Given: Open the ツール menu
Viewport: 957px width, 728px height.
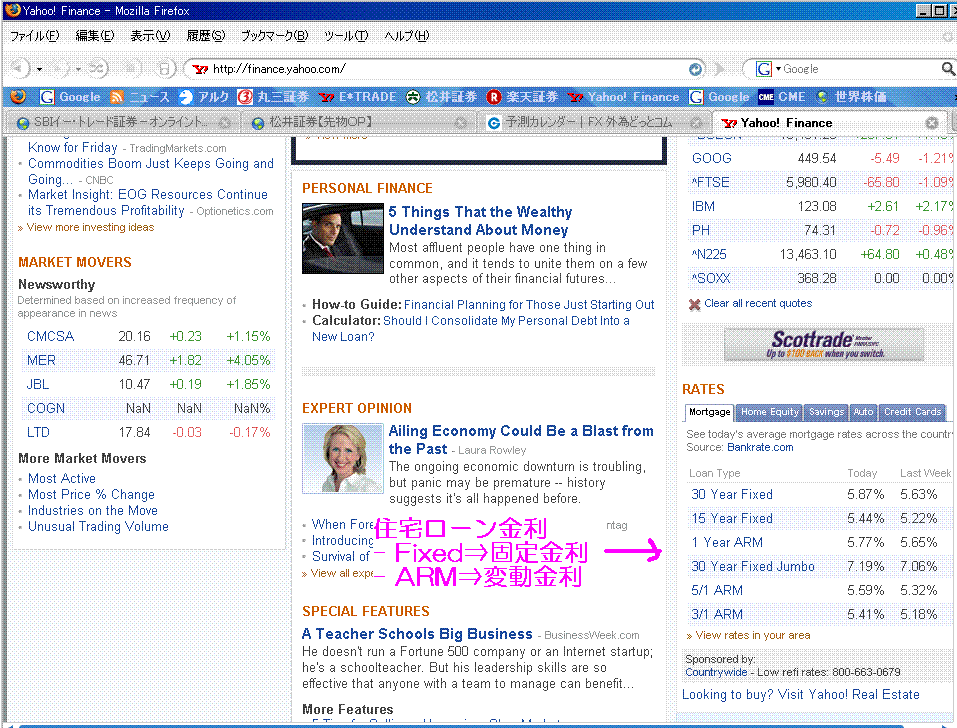Looking at the screenshot, I should 346,36.
